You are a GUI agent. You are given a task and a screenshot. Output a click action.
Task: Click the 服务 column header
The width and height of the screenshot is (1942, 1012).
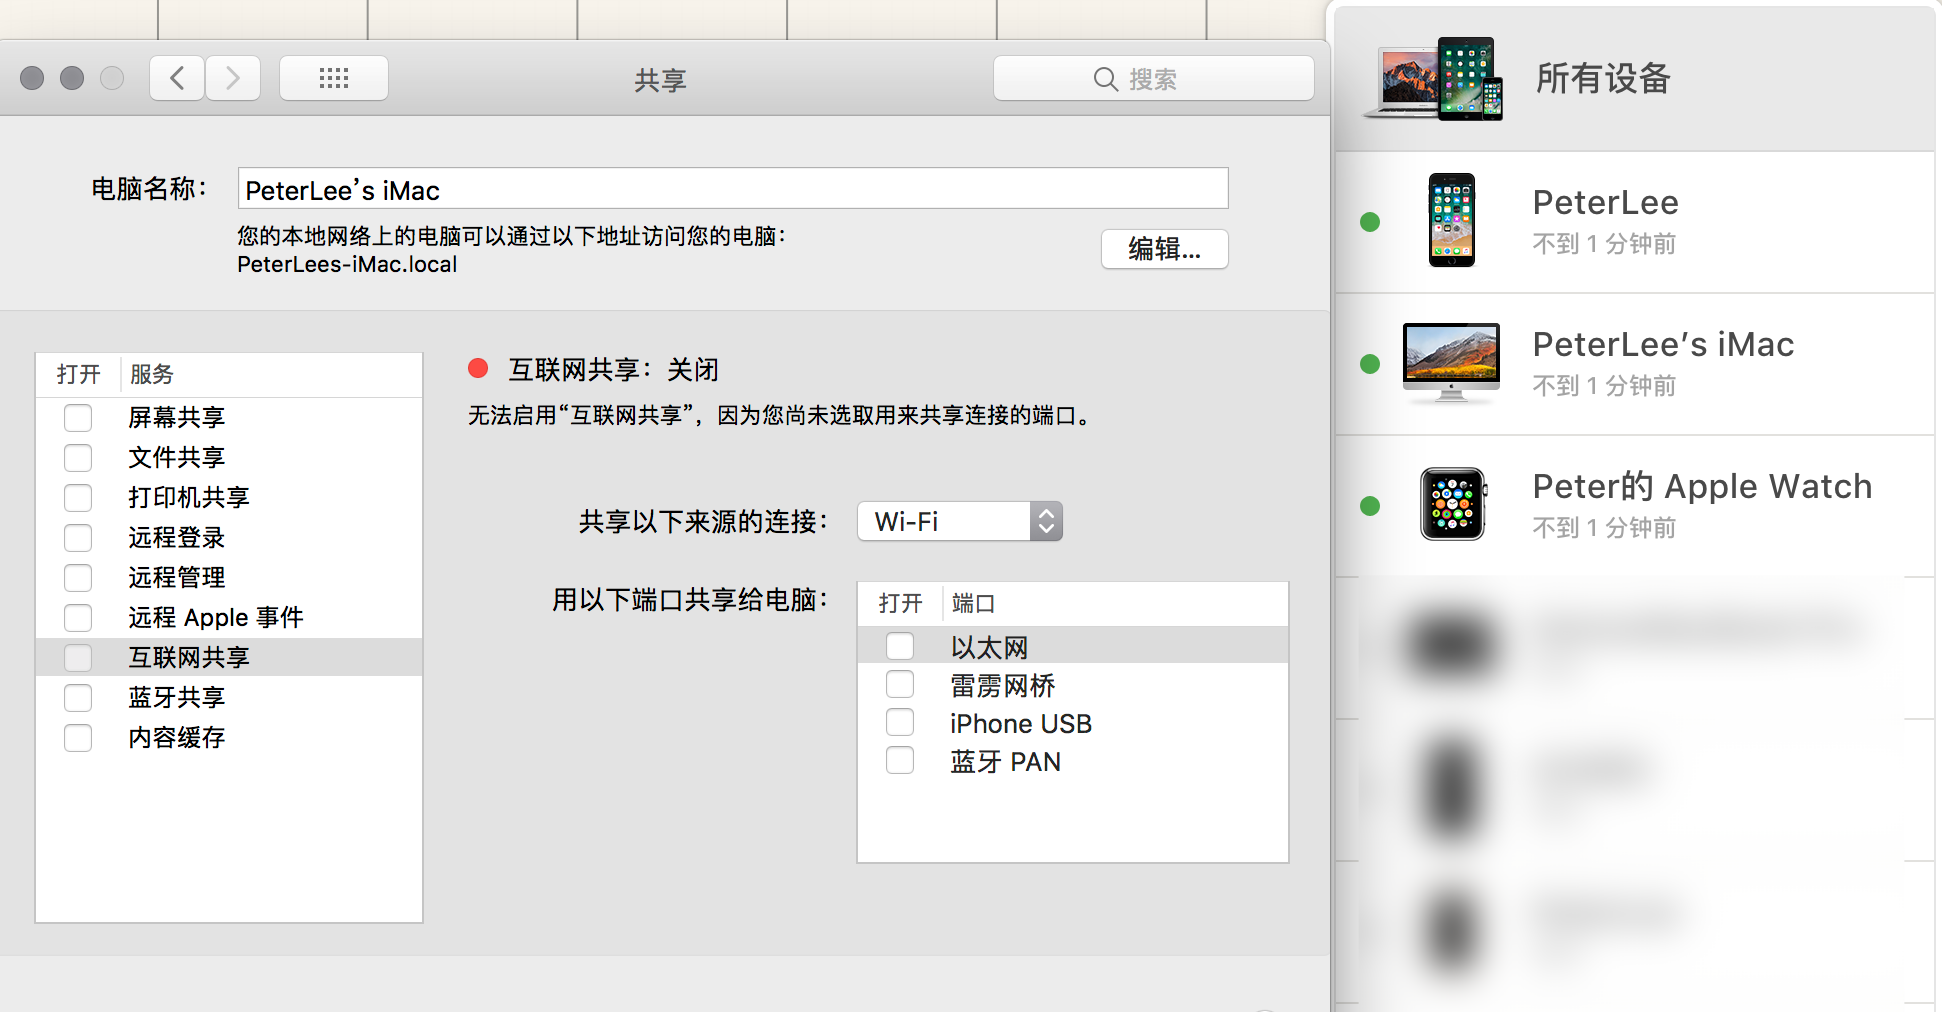pos(152,374)
